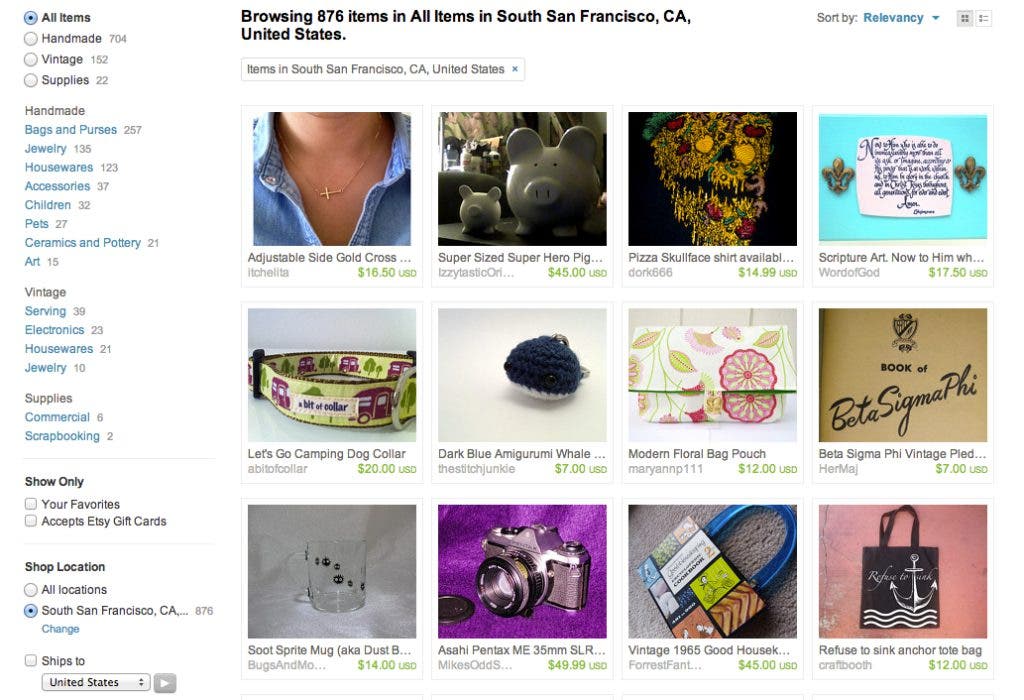Remove the South San Francisco location filter tag

(x=515, y=69)
